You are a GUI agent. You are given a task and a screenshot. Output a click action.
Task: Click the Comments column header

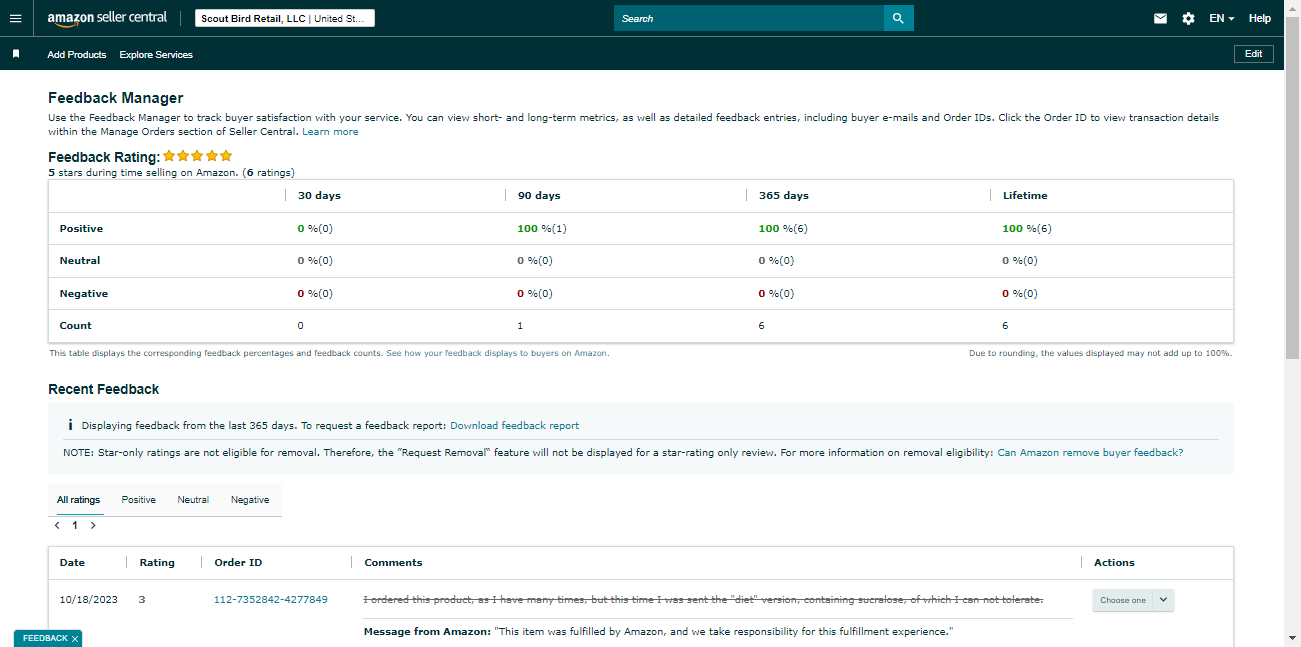[393, 563]
